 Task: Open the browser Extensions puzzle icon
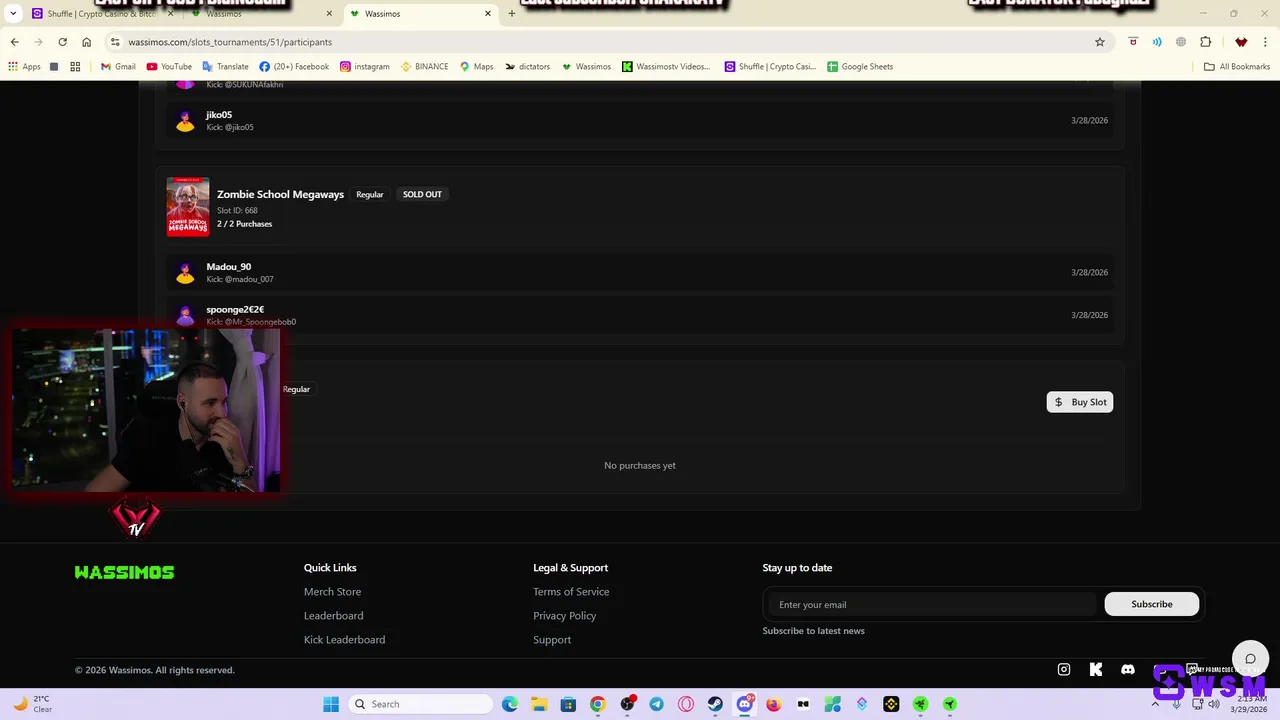[1205, 42]
